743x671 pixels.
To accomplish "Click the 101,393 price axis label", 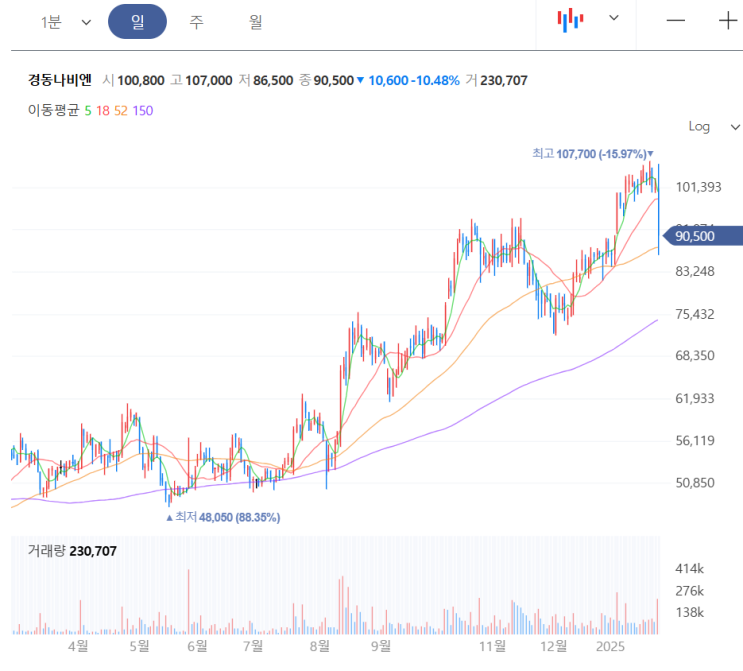I will pos(698,187).
